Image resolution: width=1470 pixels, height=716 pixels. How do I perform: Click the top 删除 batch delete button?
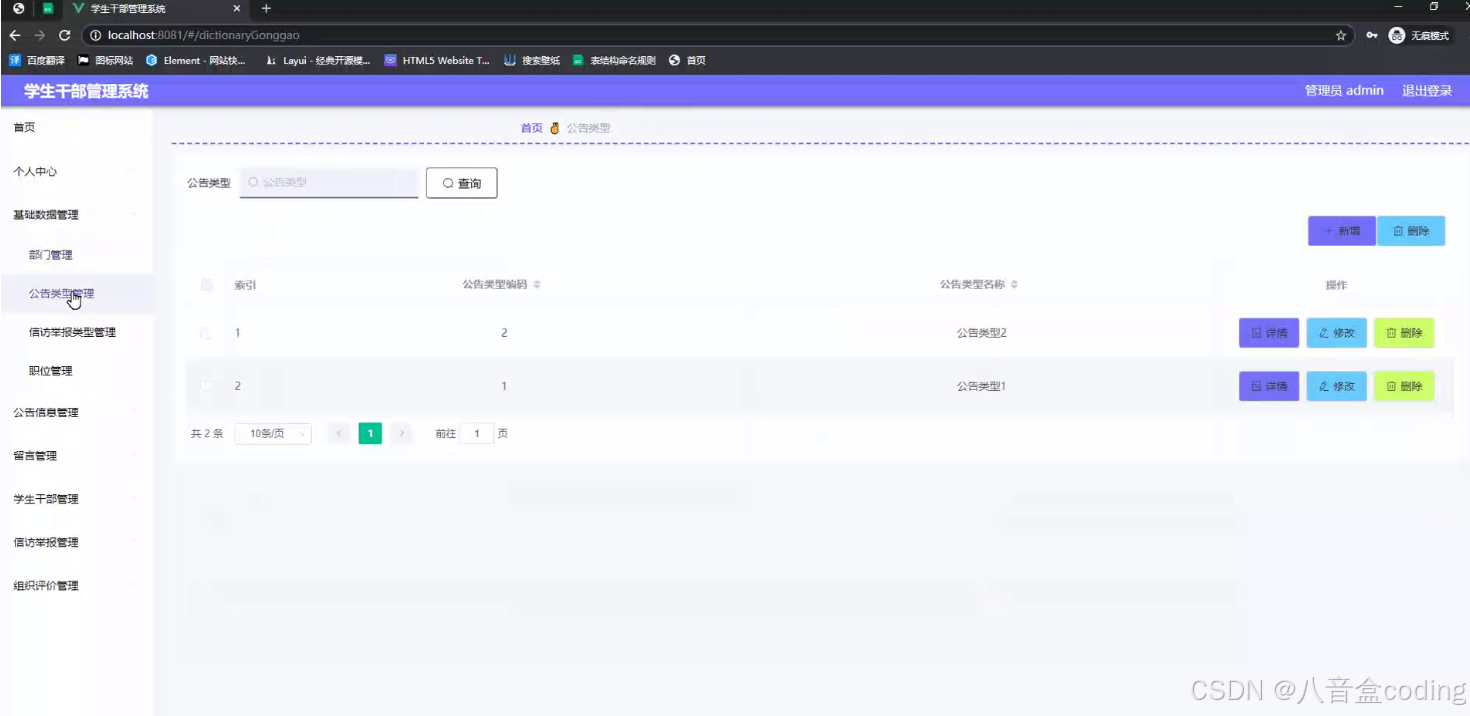(x=1411, y=231)
